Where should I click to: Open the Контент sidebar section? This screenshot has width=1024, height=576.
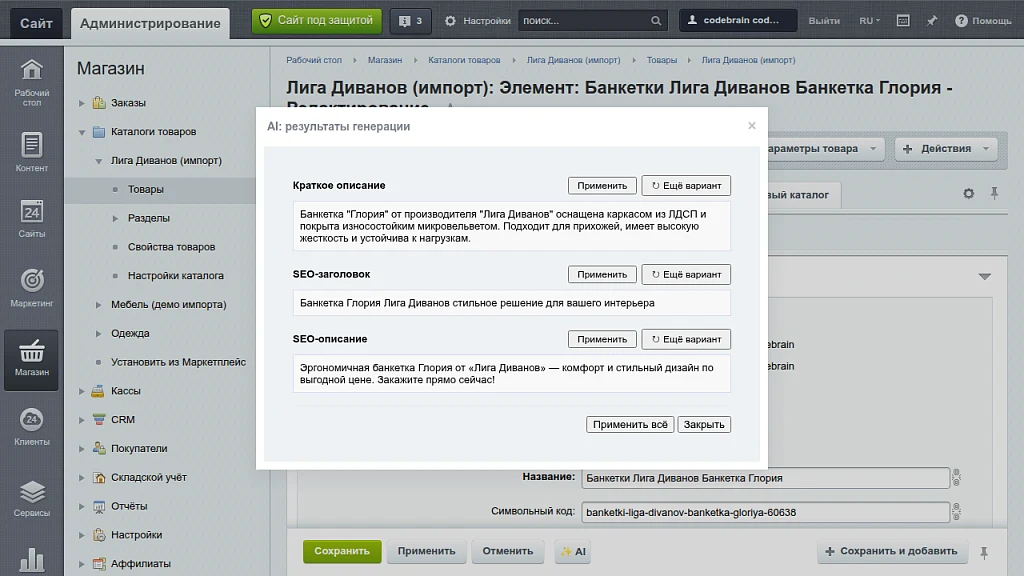tap(31, 152)
